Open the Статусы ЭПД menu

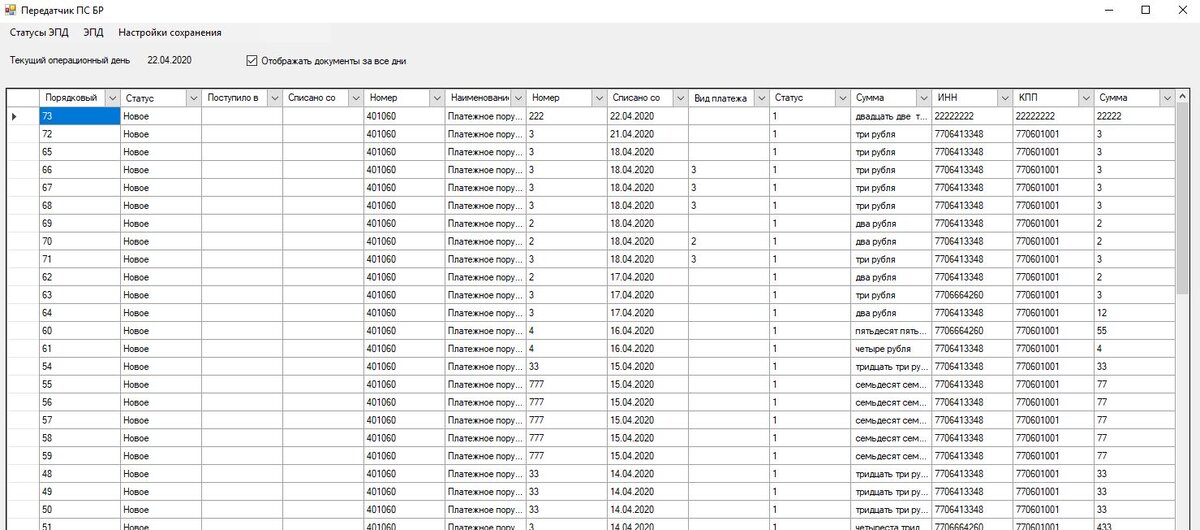coord(39,32)
